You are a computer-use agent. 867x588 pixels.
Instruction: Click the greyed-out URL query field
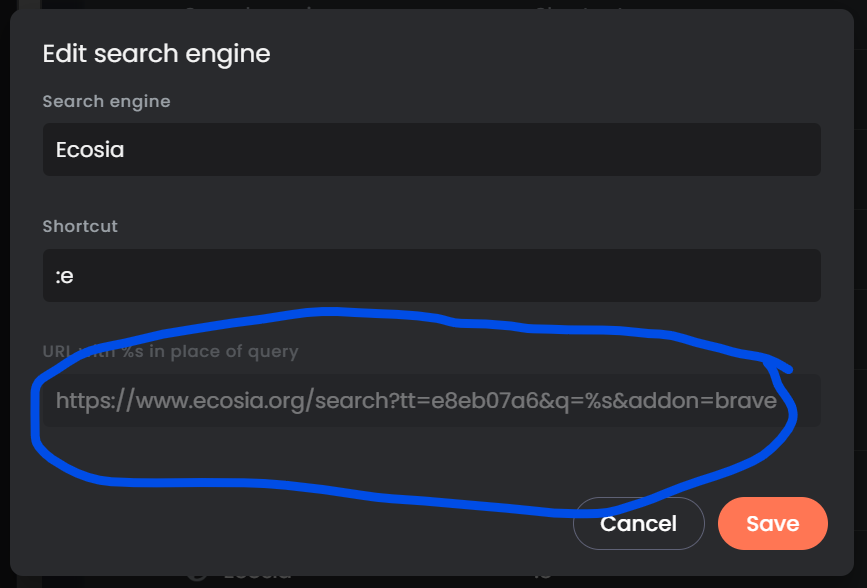coord(431,401)
